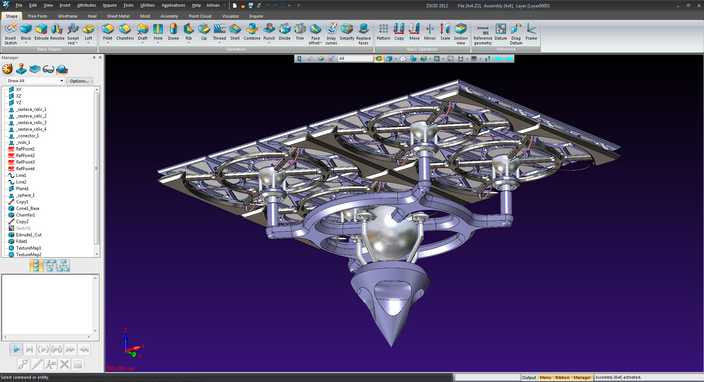Viewport: 704px width, 382px height.
Task: Choose the Lip tool
Action: [x=204, y=32]
